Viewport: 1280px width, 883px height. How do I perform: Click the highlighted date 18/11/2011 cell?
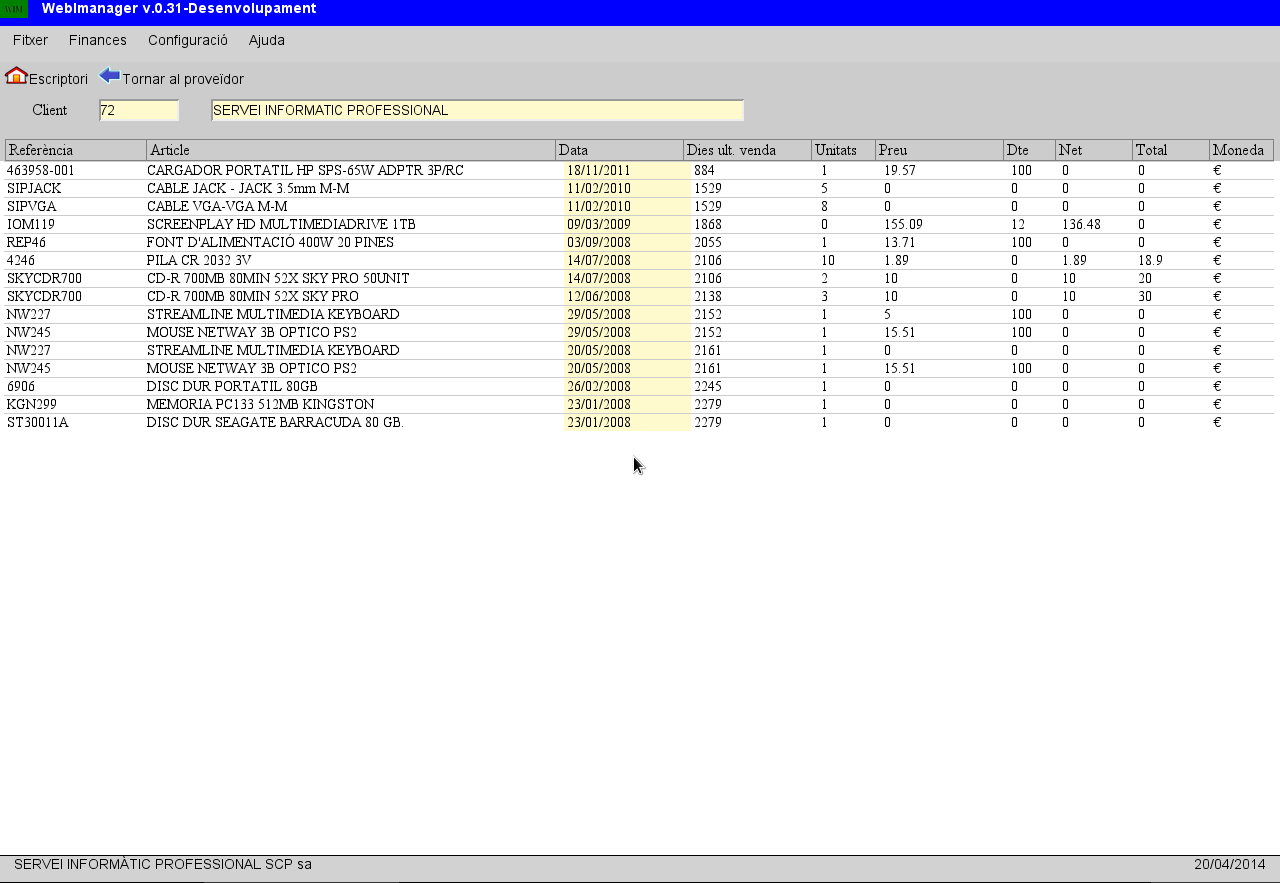(598, 170)
